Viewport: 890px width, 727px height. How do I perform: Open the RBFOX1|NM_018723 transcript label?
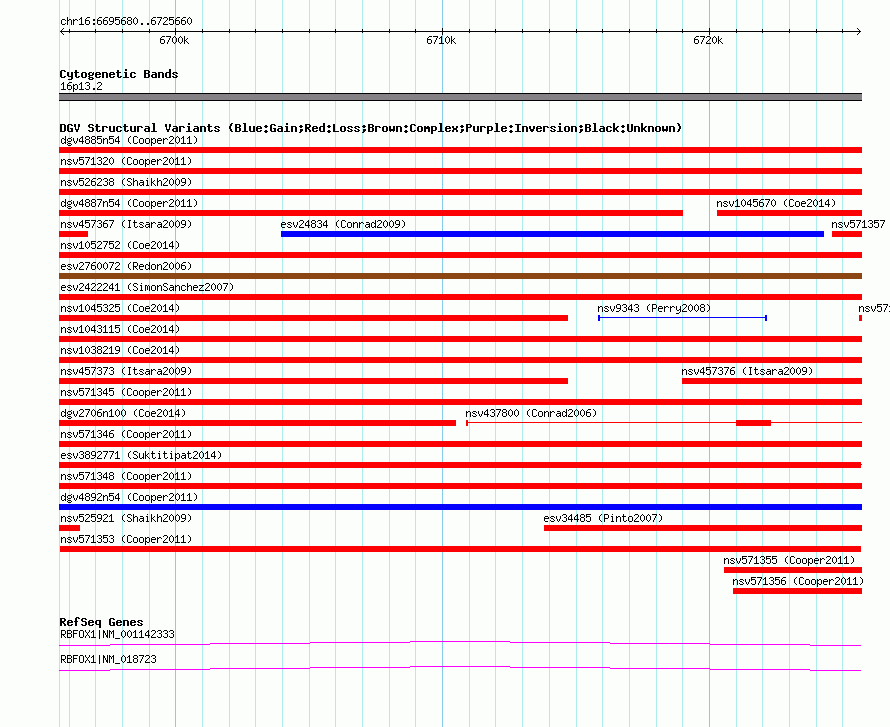click(x=108, y=659)
